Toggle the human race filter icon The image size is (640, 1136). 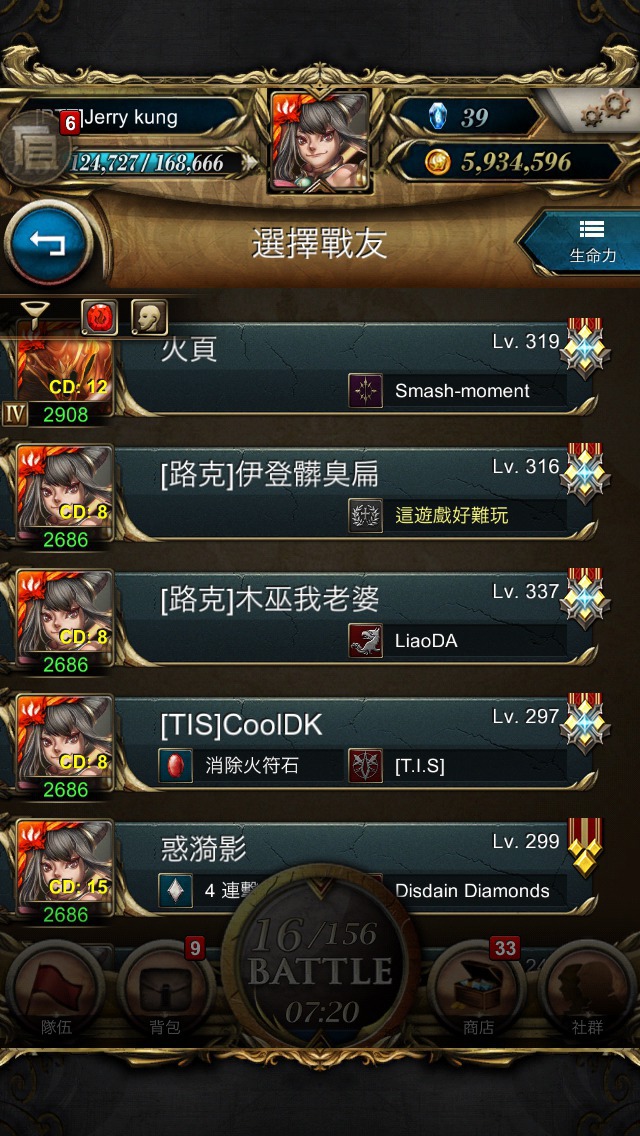(149, 317)
